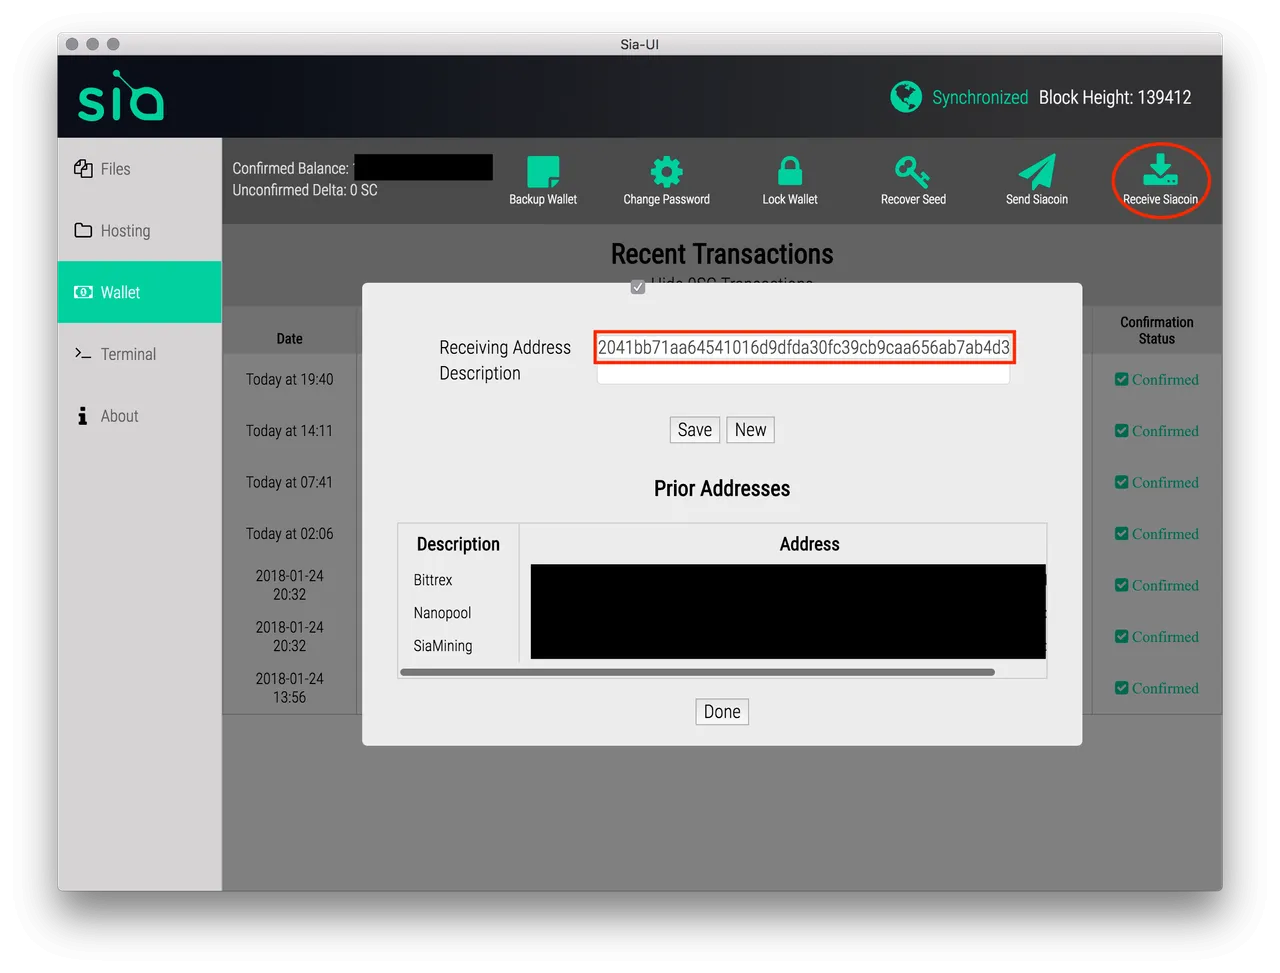Click the Unconfirmed Delta: 0 SC text
This screenshot has width=1280, height=973.
pos(305,190)
